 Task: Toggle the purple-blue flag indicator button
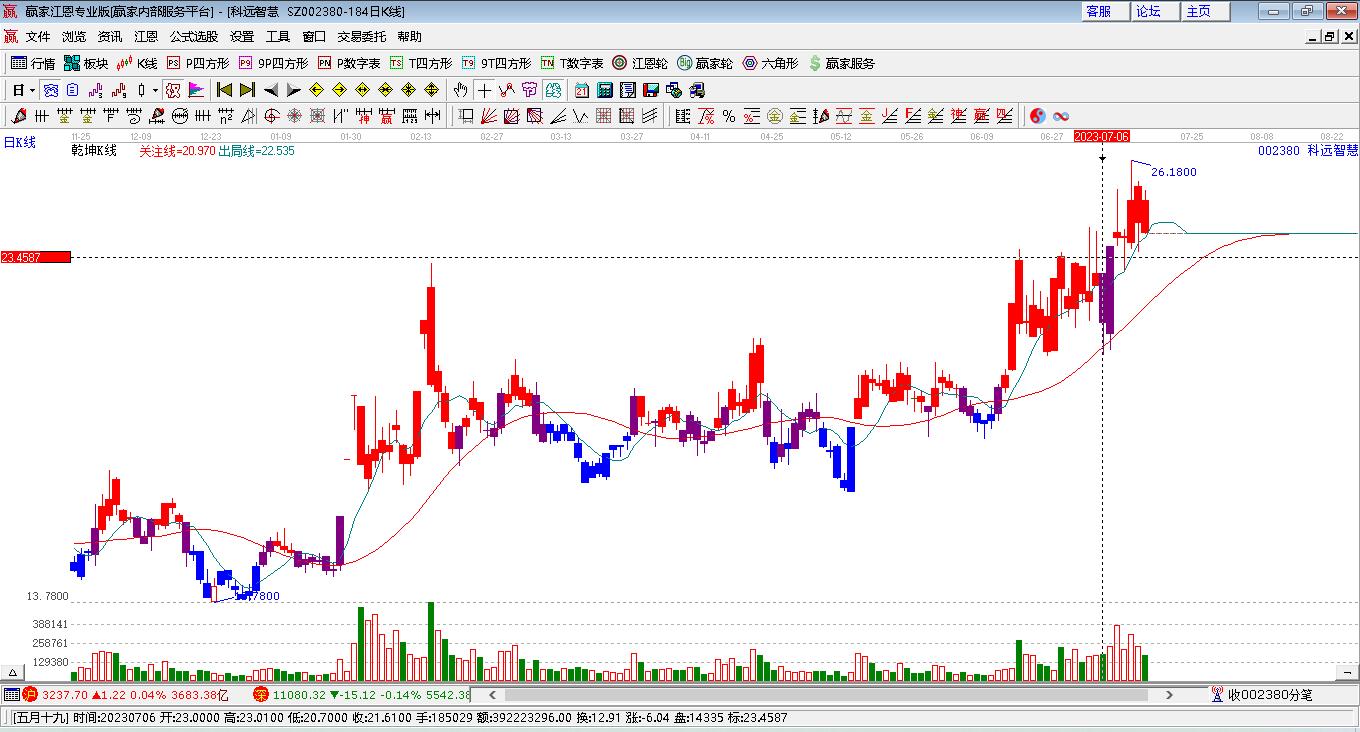196,90
